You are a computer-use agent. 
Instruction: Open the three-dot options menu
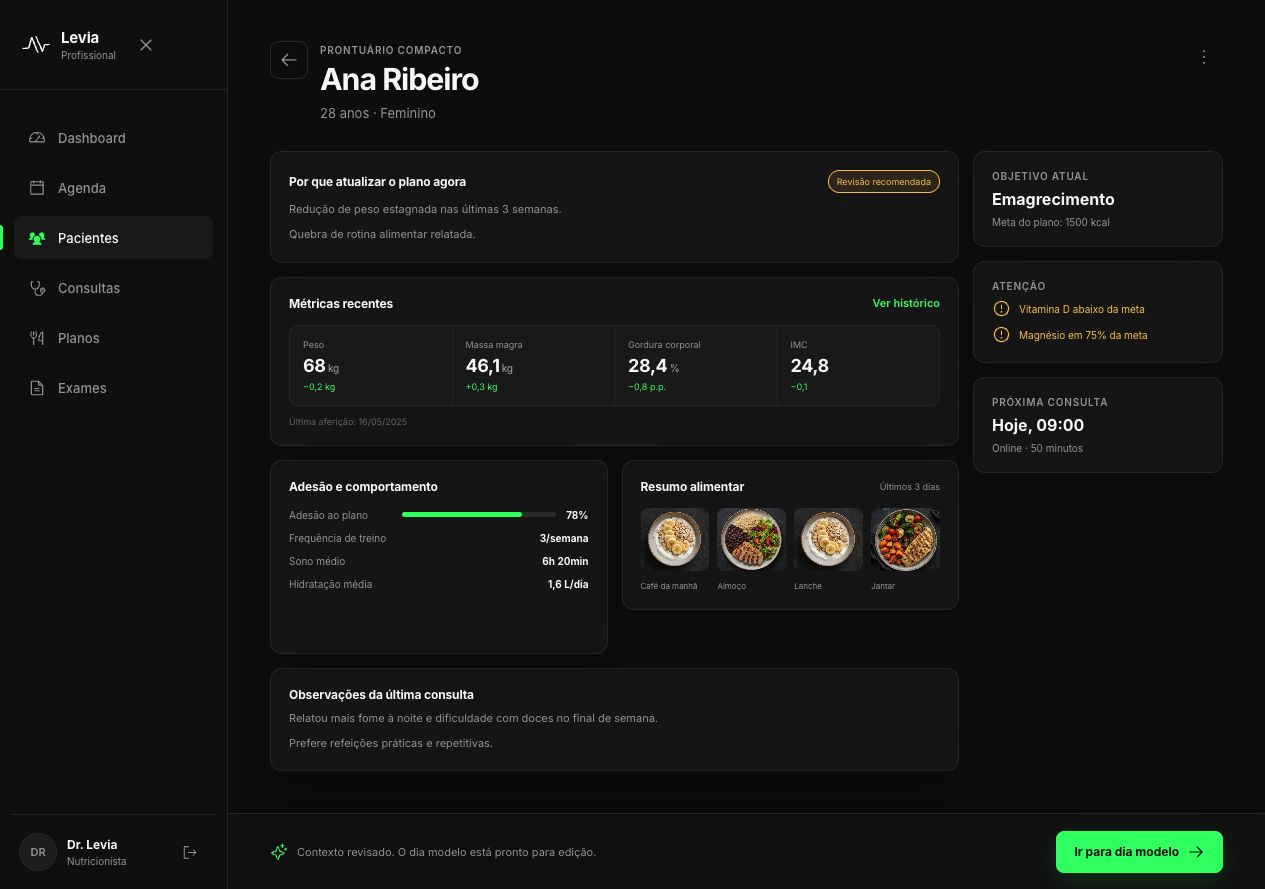point(1204,57)
